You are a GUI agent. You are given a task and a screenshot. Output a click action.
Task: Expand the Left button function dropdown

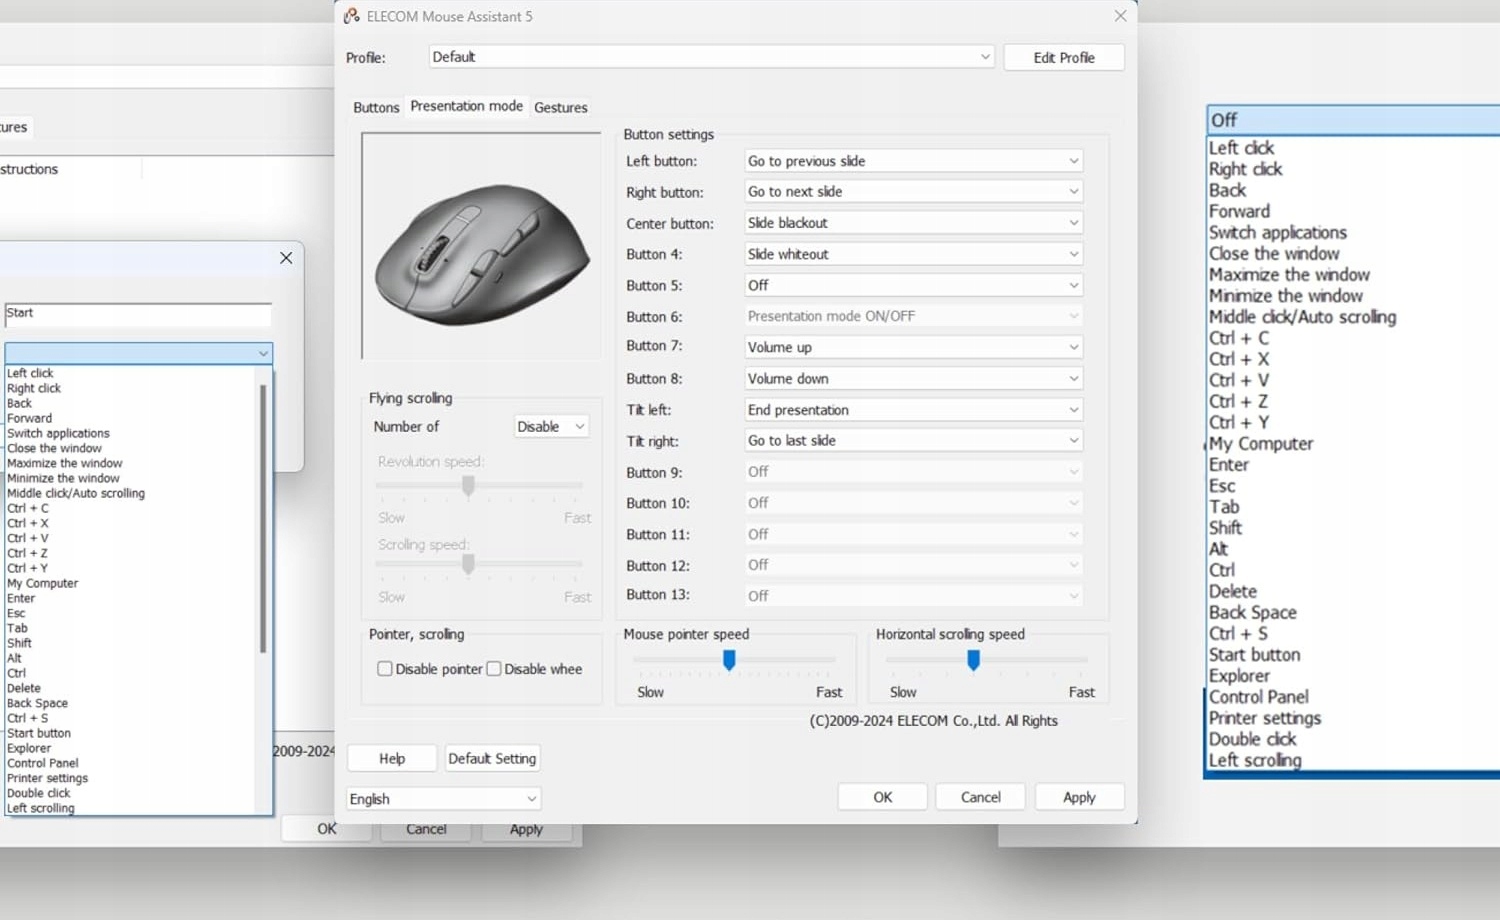(x=913, y=161)
